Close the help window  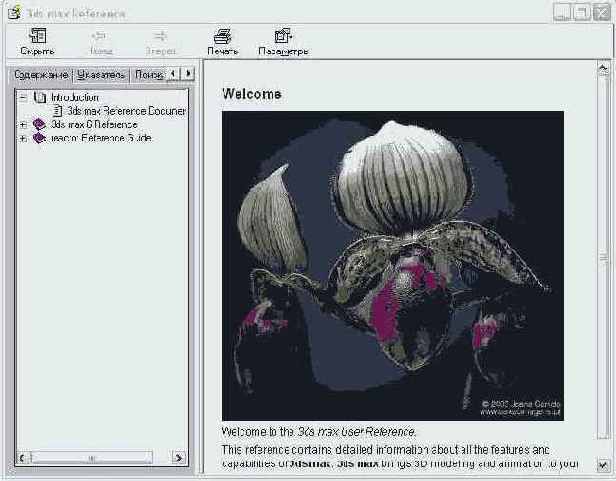click(x=601, y=13)
